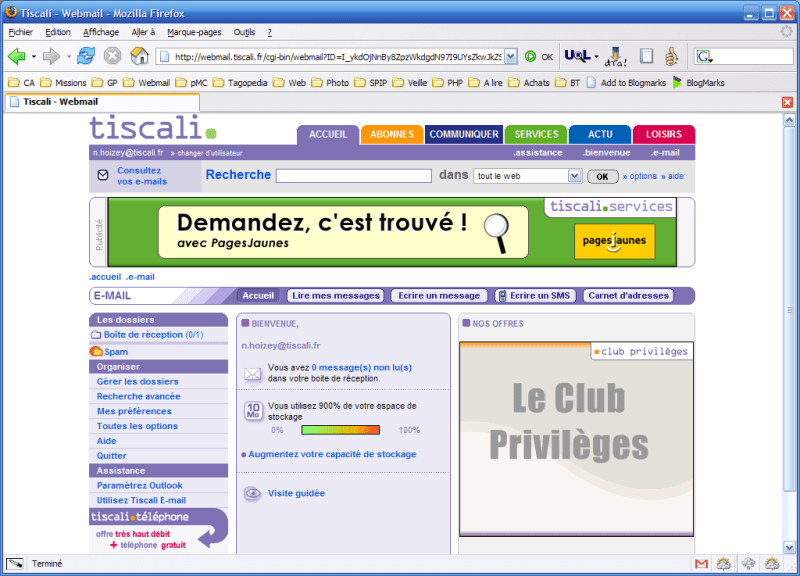Open the Edition menu
800x576 pixels.
click(x=58, y=32)
